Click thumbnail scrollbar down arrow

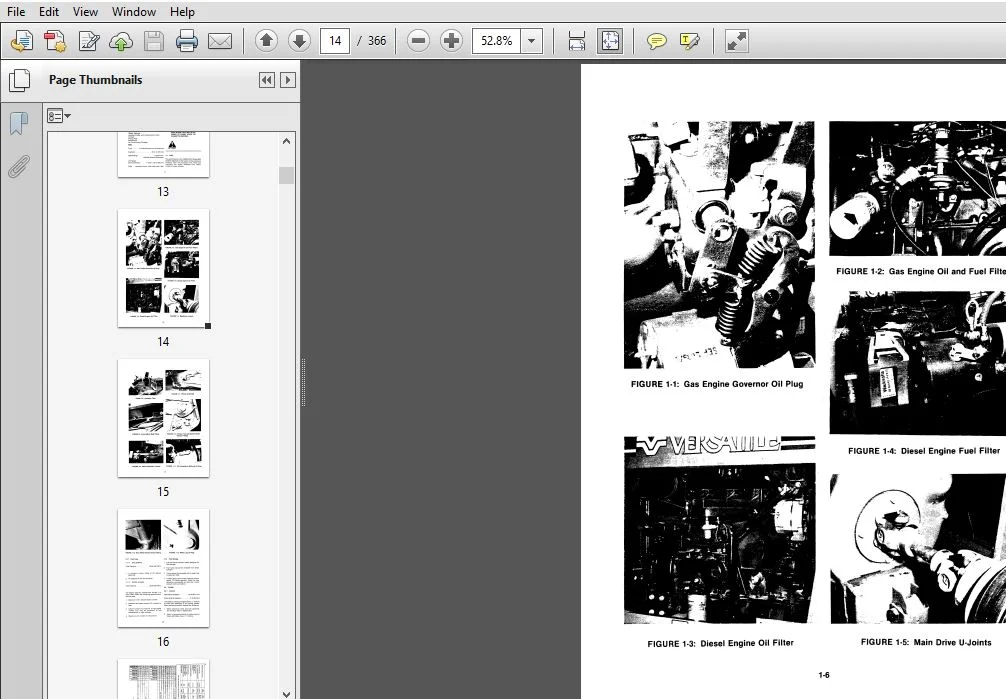point(287,694)
